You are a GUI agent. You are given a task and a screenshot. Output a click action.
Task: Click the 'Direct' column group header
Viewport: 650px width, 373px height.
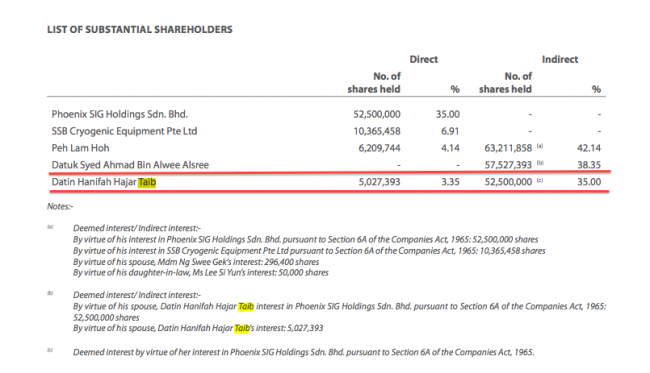pos(424,59)
